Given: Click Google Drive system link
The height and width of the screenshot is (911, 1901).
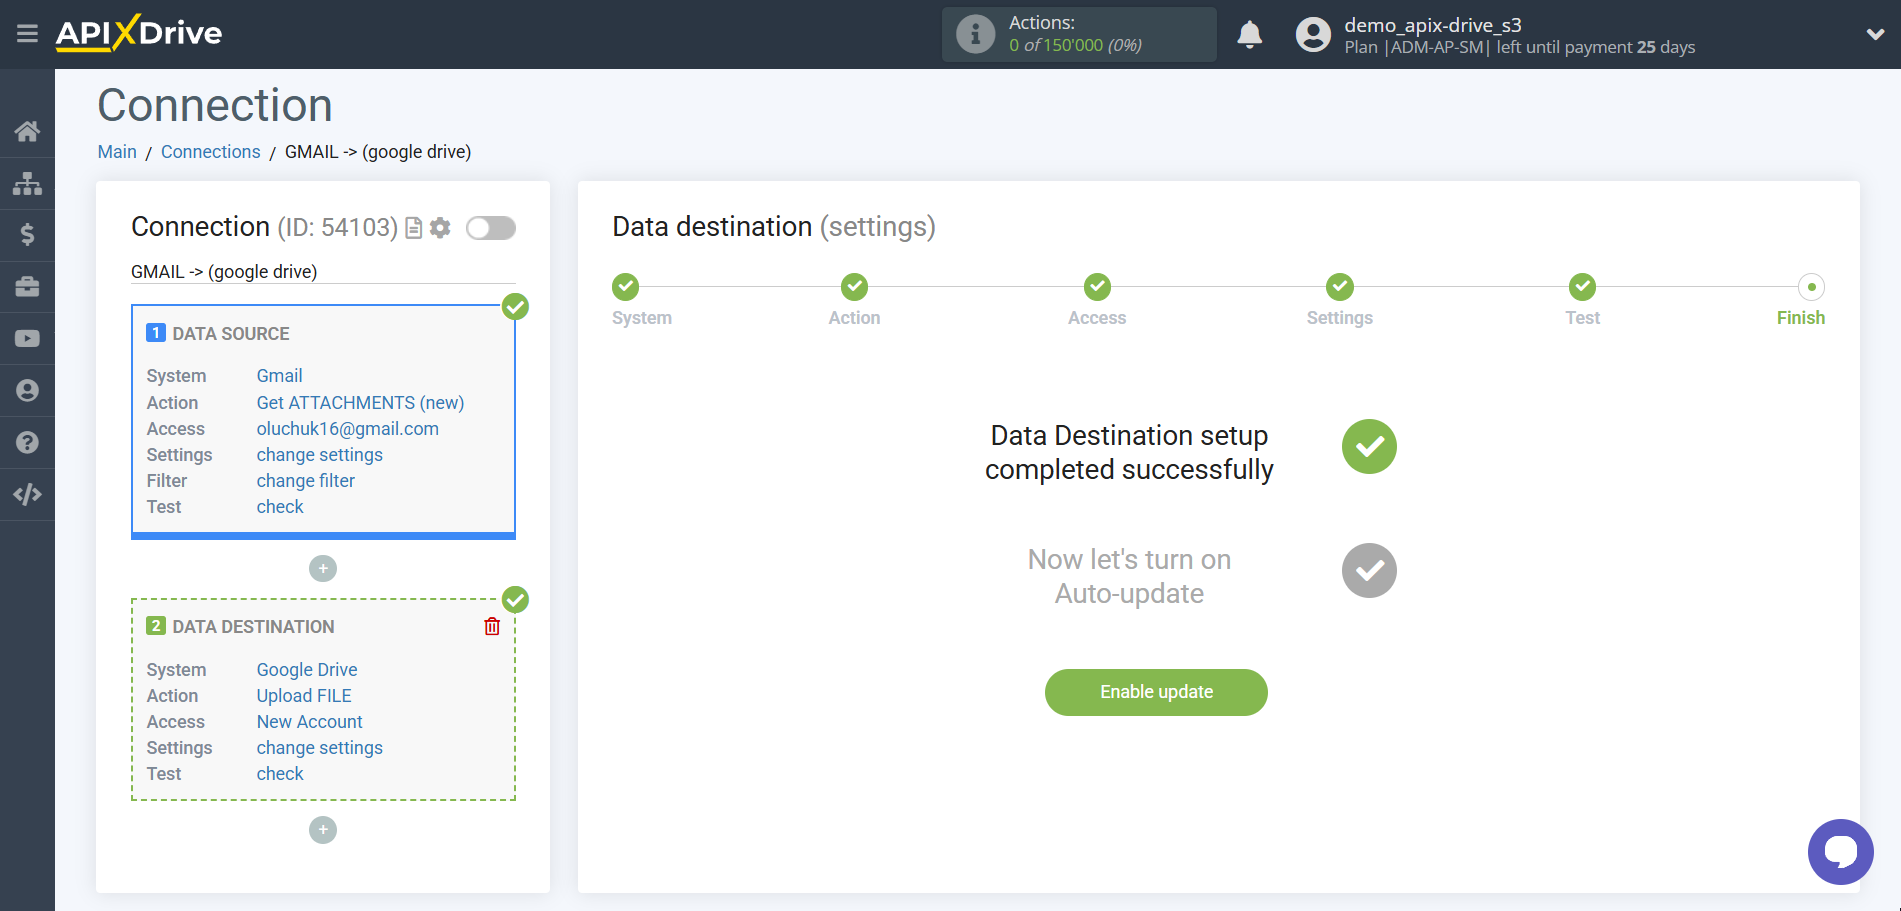Looking at the screenshot, I should [x=306, y=670].
